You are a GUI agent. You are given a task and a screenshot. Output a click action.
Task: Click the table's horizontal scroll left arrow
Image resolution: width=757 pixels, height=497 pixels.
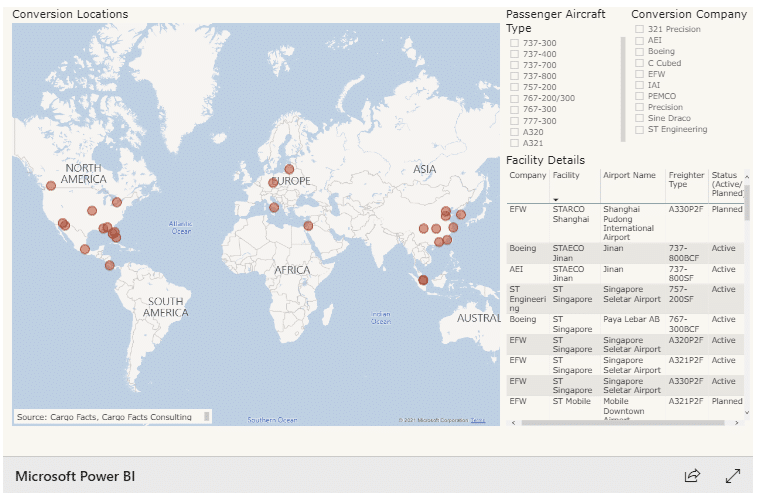pyautogui.click(x=513, y=423)
